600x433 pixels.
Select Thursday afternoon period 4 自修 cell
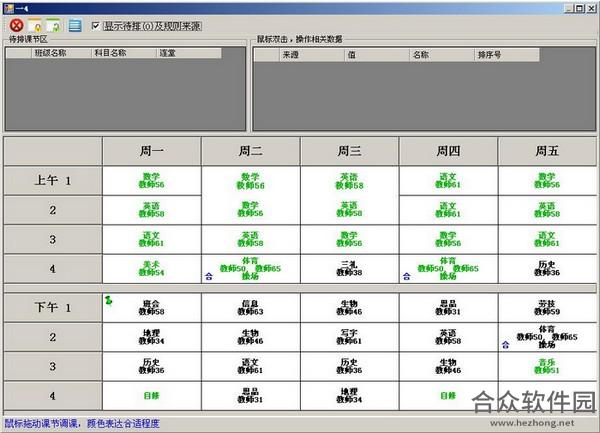click(x=448, y=396)
